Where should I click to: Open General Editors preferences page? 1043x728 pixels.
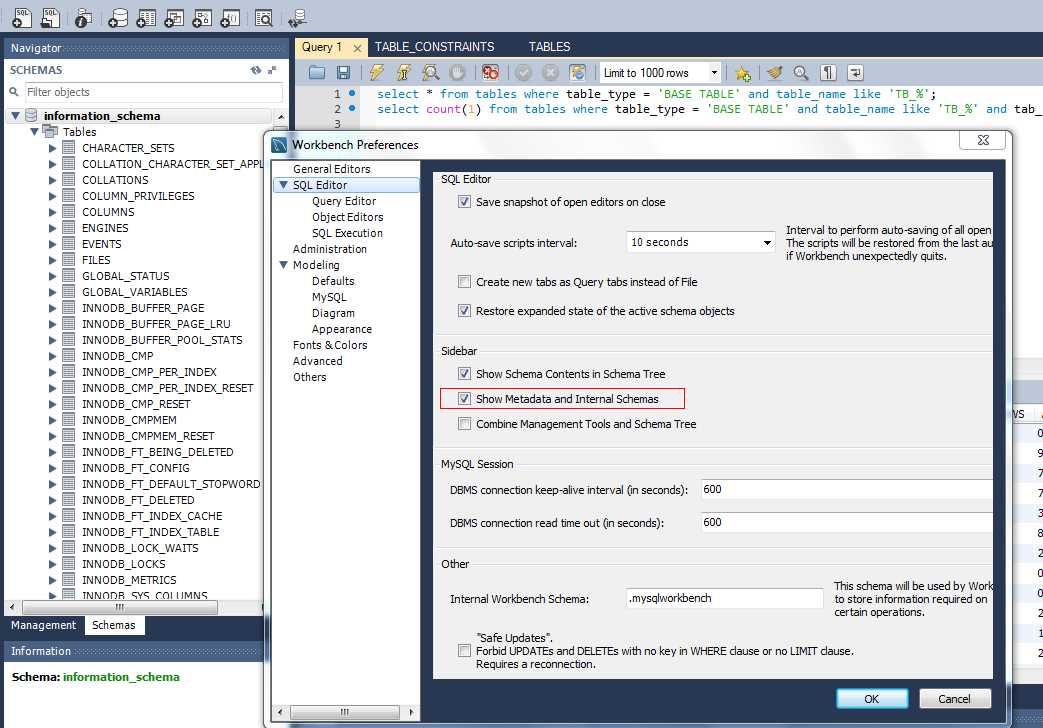pyautogui.click(x=331, y=169)
